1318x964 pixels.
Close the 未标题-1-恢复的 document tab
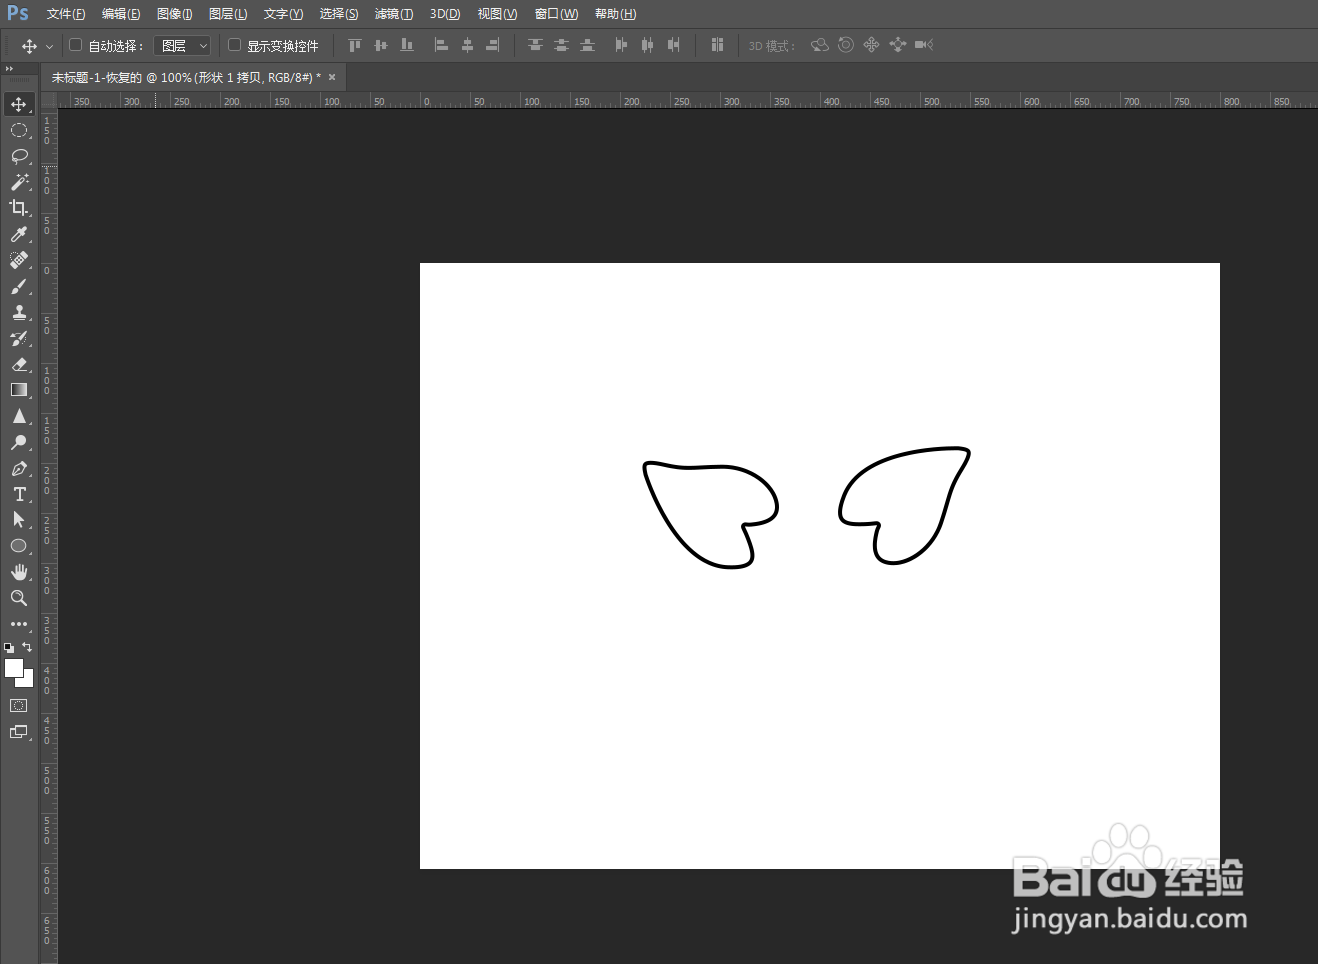click(x=332, y=77)
